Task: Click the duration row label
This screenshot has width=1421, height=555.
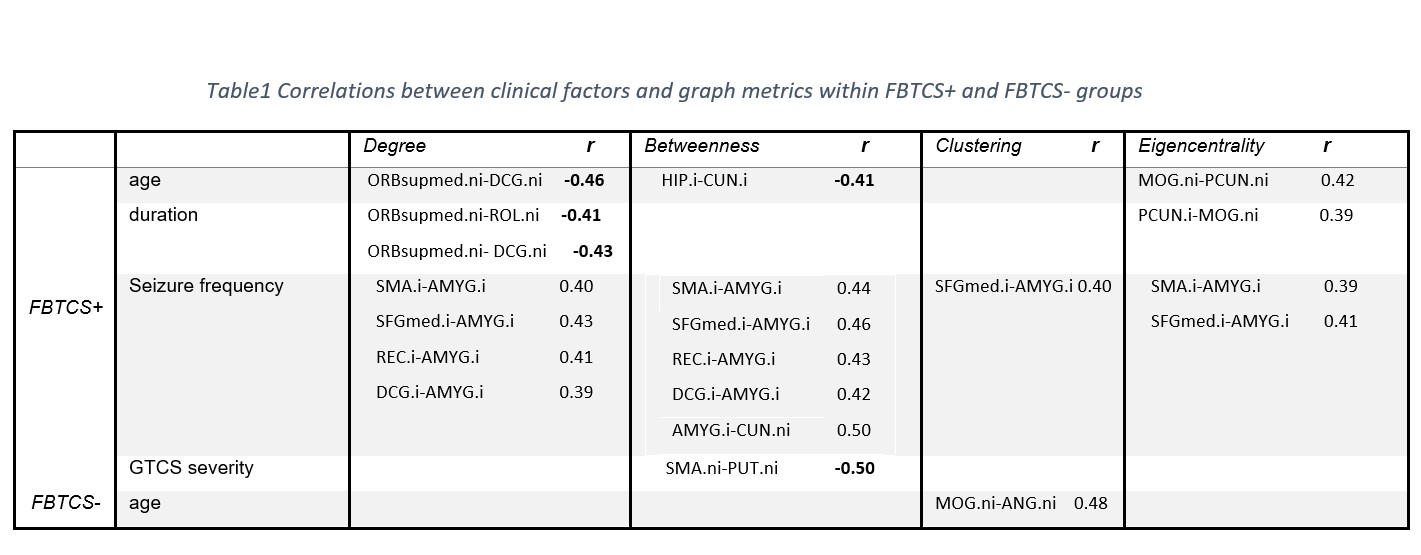Action: [163, 215]
